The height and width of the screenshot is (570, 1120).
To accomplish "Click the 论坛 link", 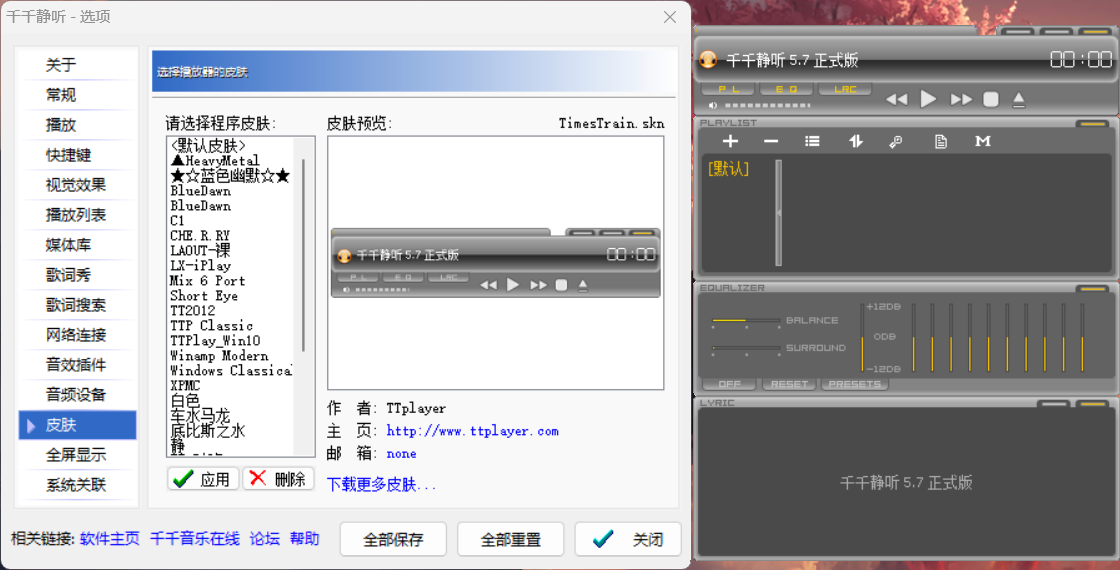I will point(264,539).
